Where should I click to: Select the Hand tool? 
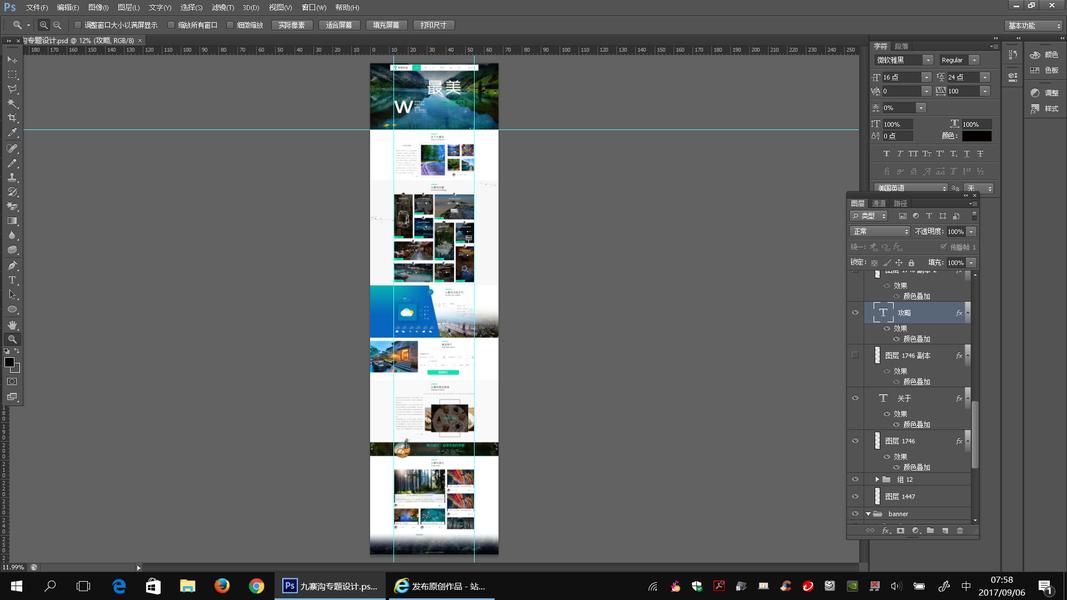point(12,324)
